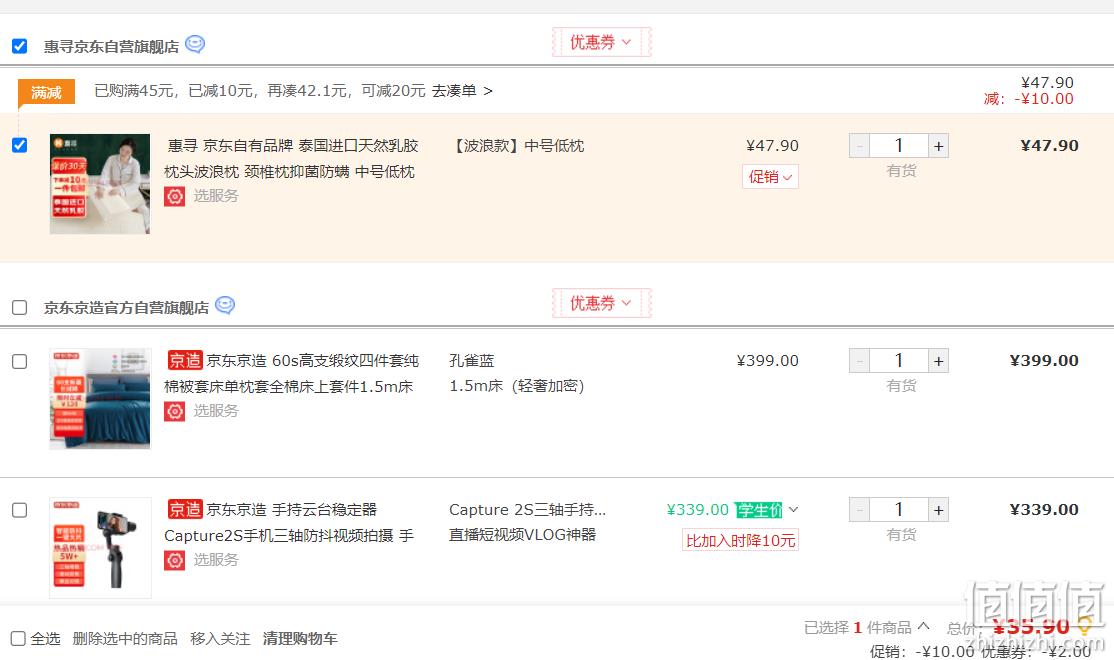Decrease quantity of the latex pillow
Image resolution: width=1114 pixels, height=660 pixels.
point(860,146)
